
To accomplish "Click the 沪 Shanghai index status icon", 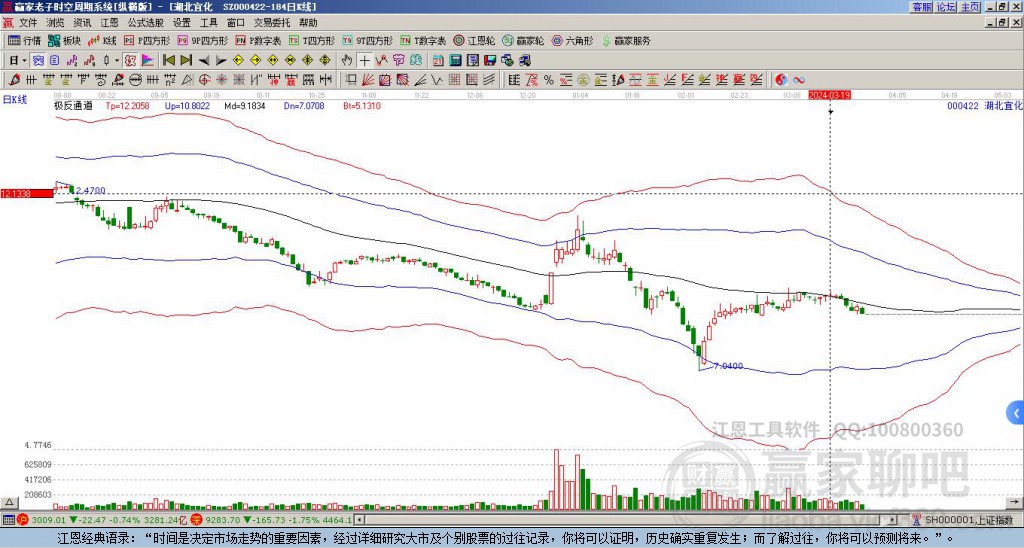I will (23, 520).
